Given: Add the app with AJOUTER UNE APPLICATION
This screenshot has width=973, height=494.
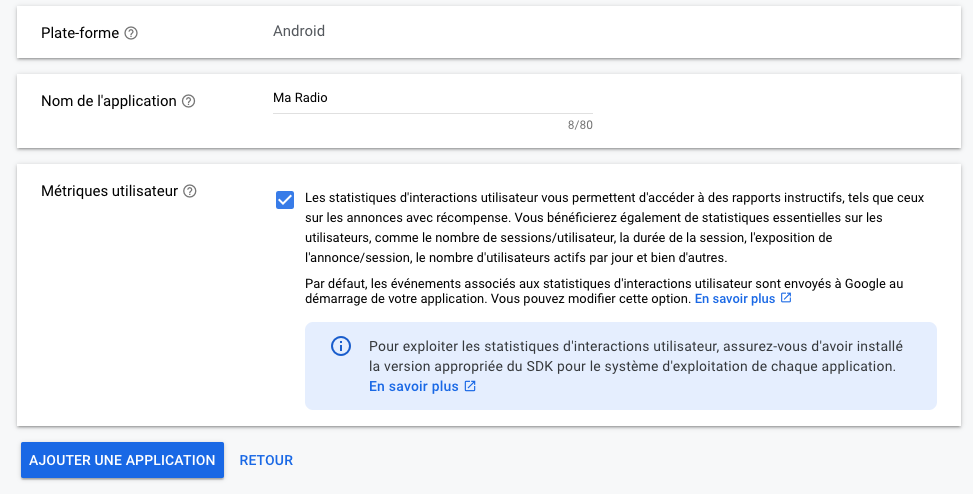Looking at the screenshot, I should coord(122,460).
